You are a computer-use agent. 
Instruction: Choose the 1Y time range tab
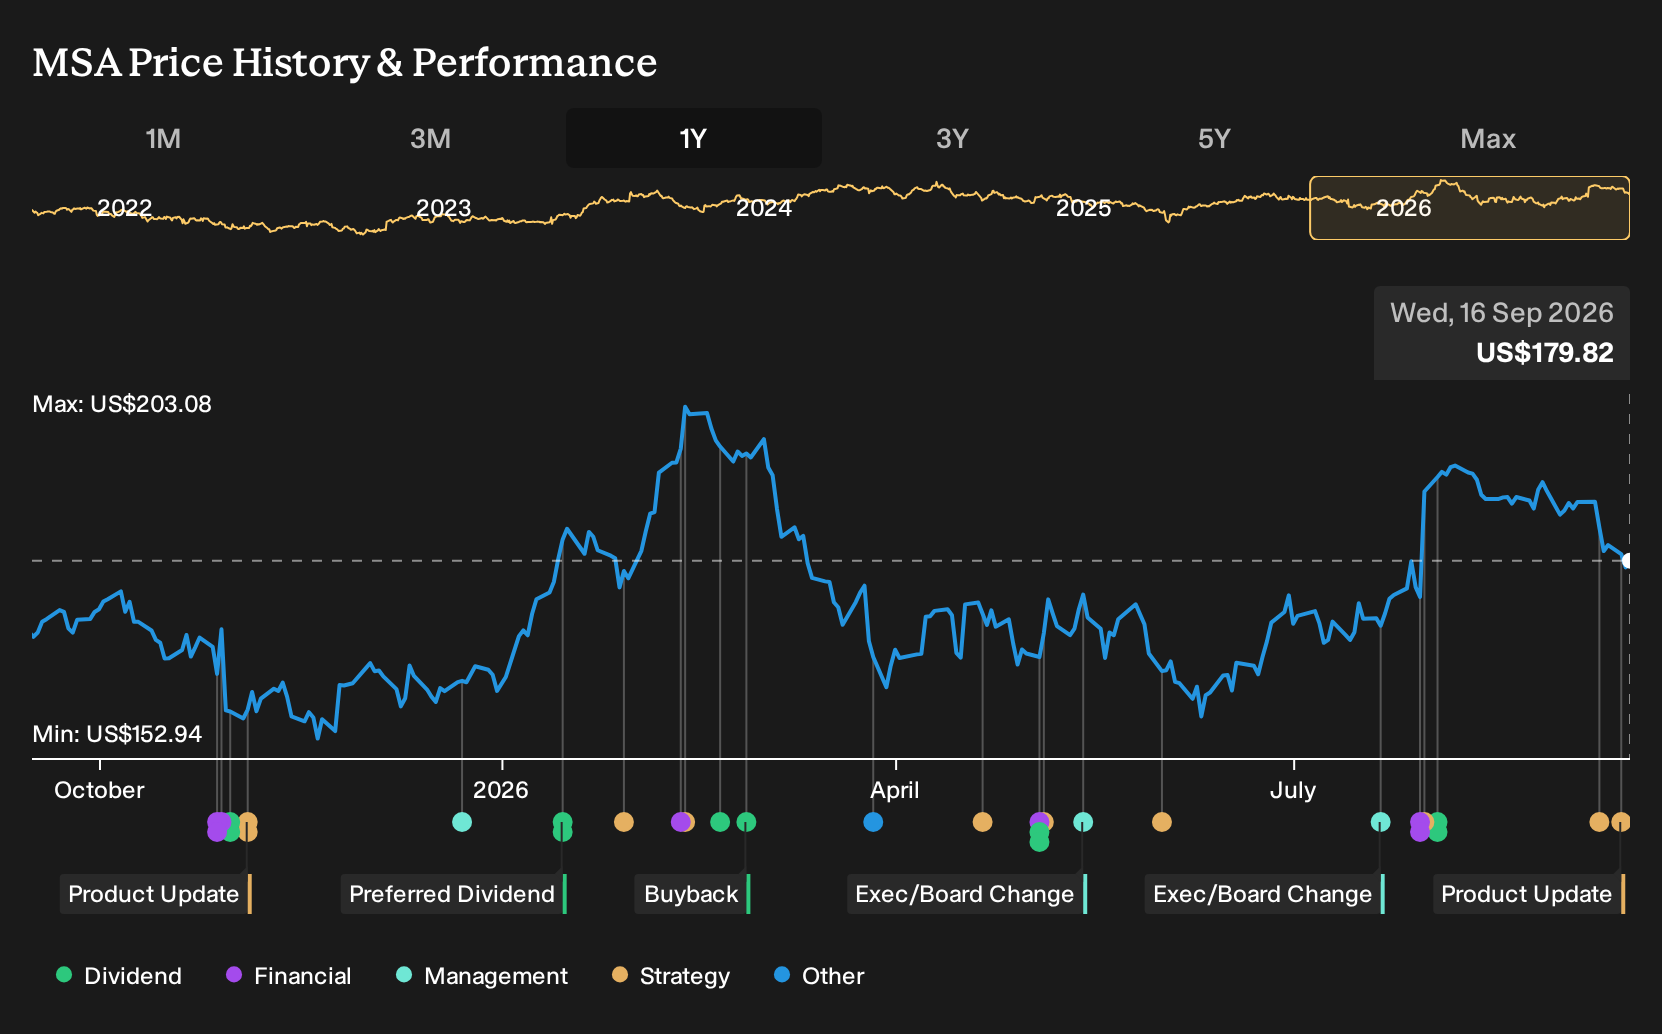click(x=693, y=138)
